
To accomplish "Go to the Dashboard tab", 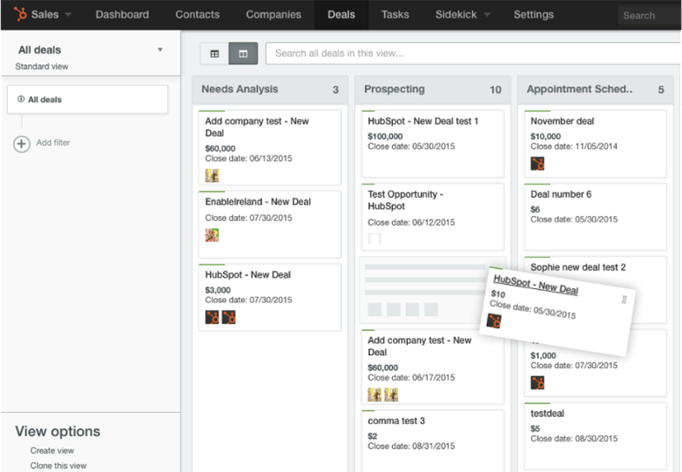I will [122, 14].
